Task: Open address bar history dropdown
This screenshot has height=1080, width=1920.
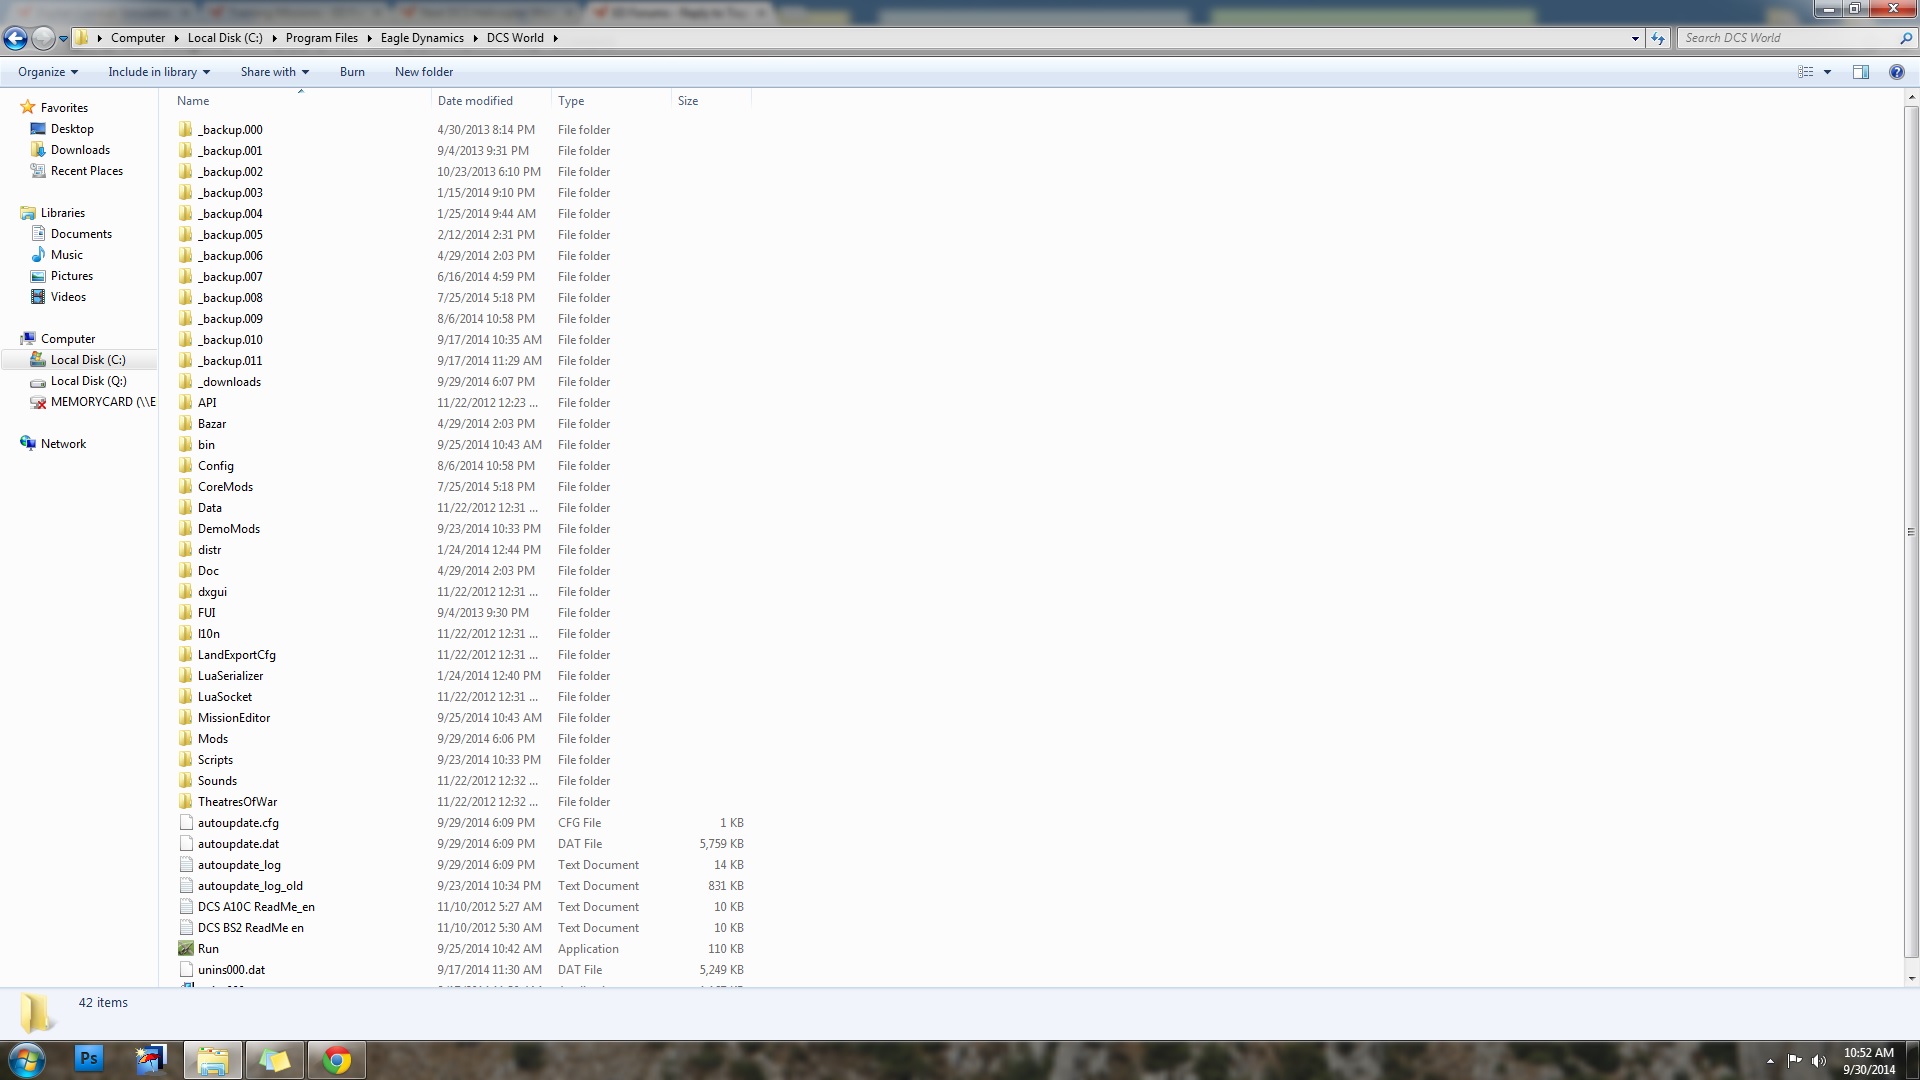Action: pos(1635,38)
